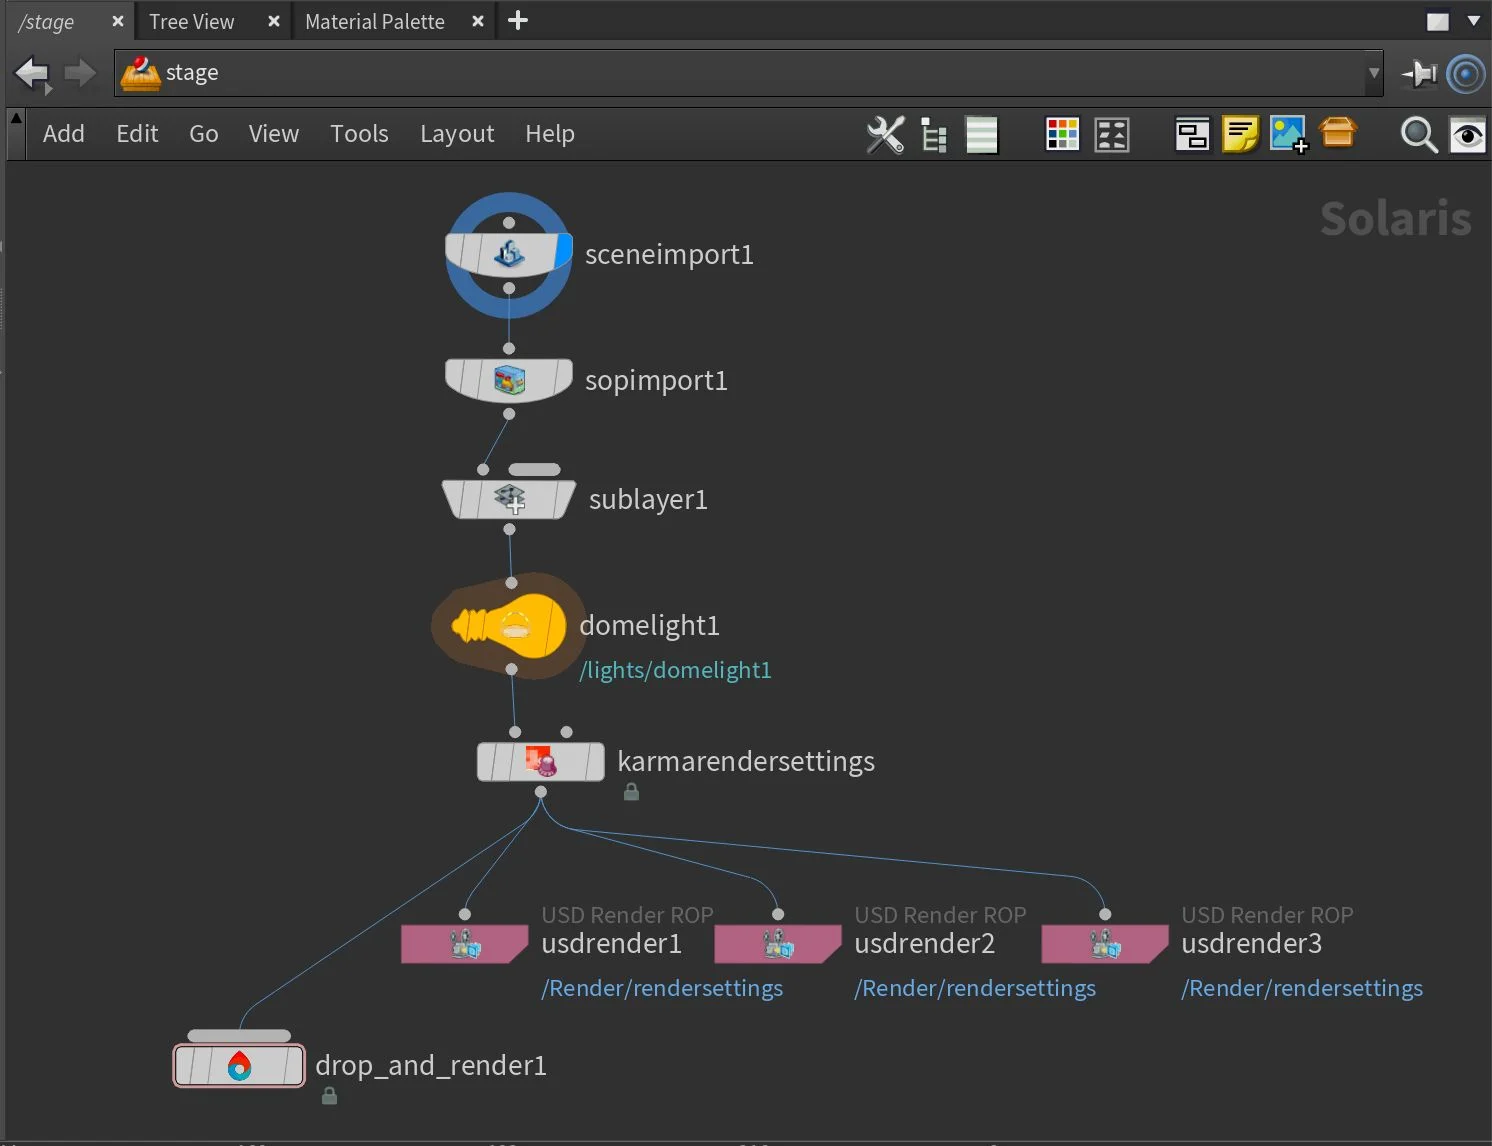Open the color palette grid icon
Image resolution: width=1492 pixels, height=1146 pixels.
[x=1062, y=134]
